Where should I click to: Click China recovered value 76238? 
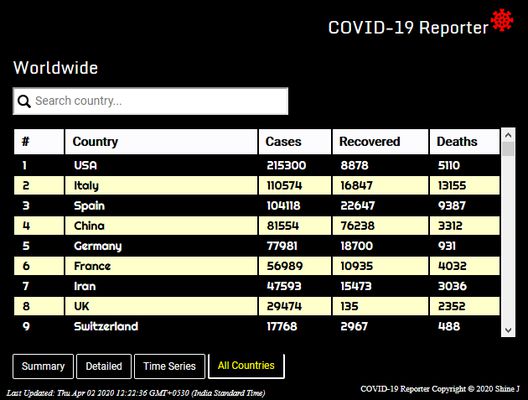click(x=357, y=226)
